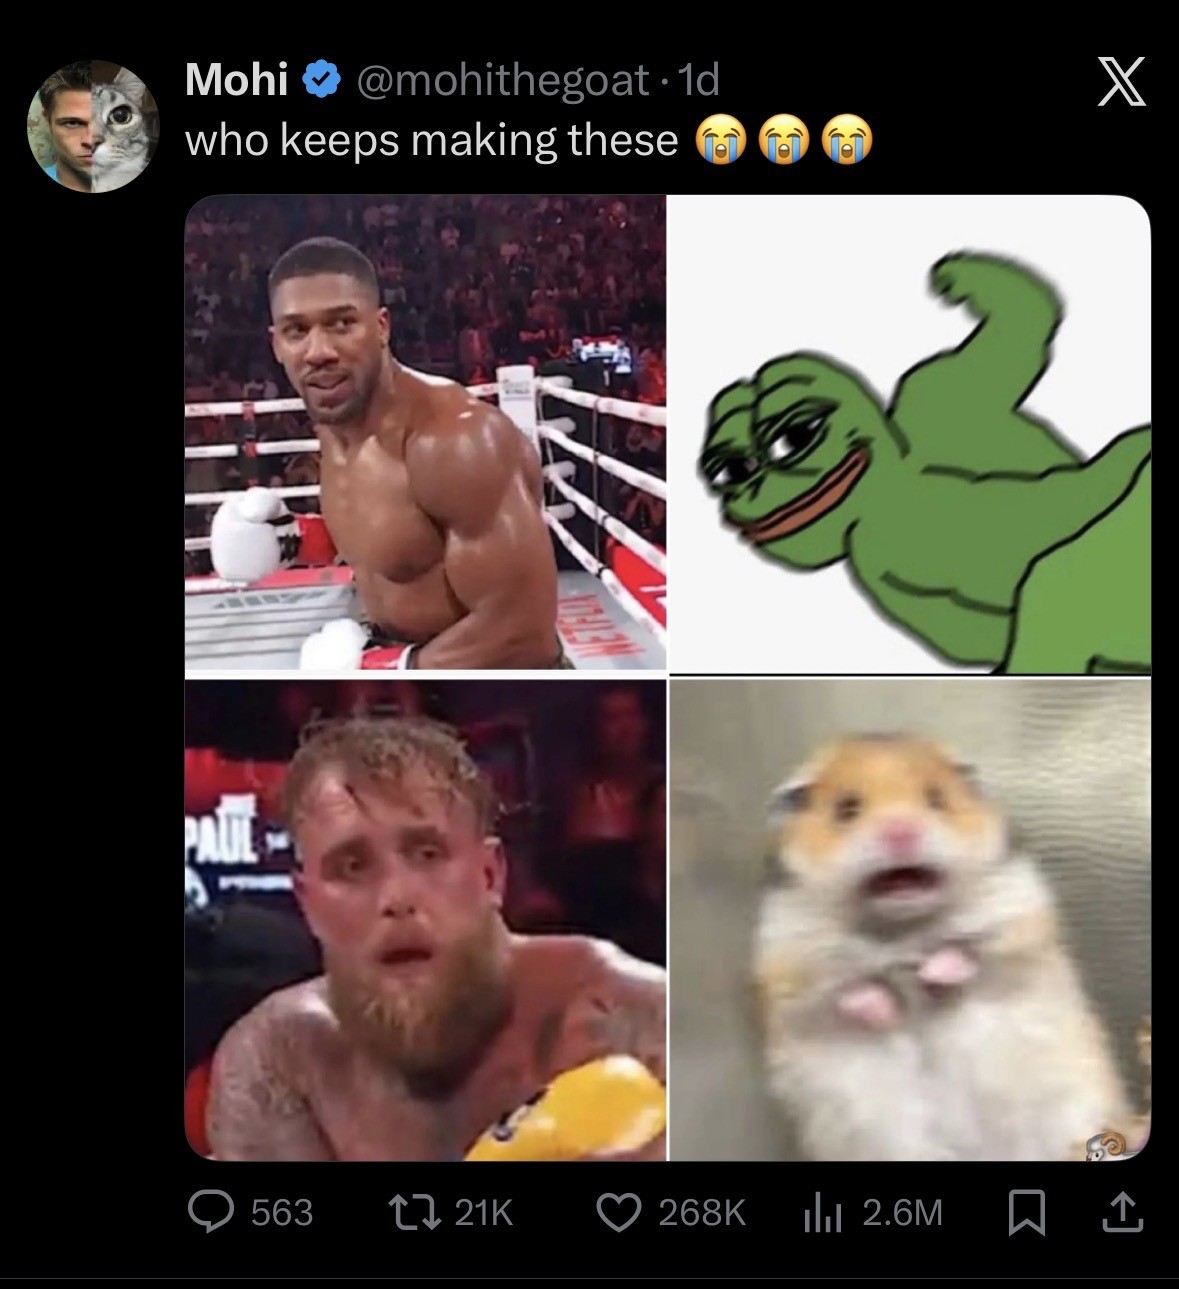
Task: Click the X logo in the corner
Action: point(1121,81)
